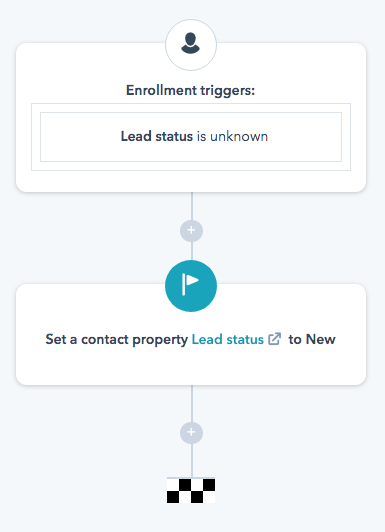Click the 'is unknown' condition text

click(x=232, y=136)
